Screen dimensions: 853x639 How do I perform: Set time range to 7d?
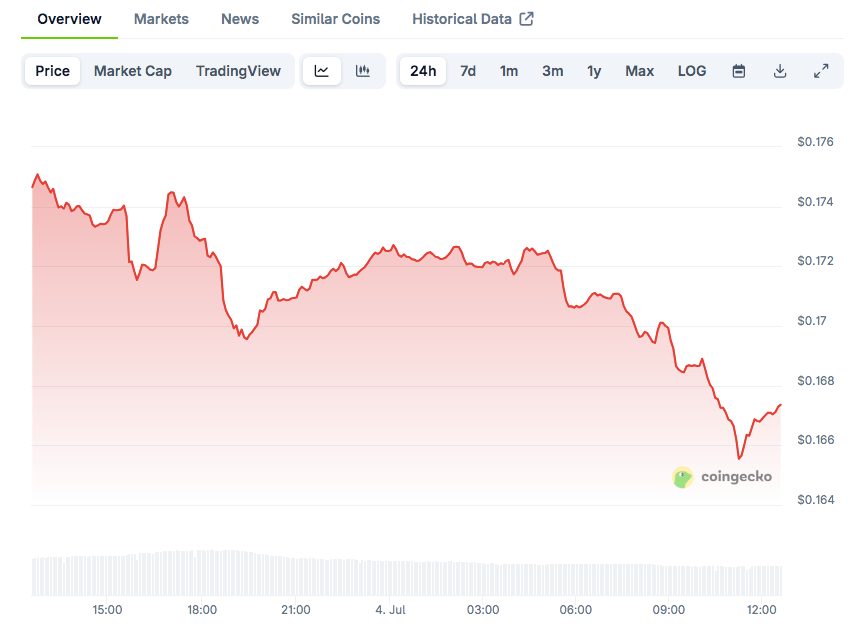point(468,71)
